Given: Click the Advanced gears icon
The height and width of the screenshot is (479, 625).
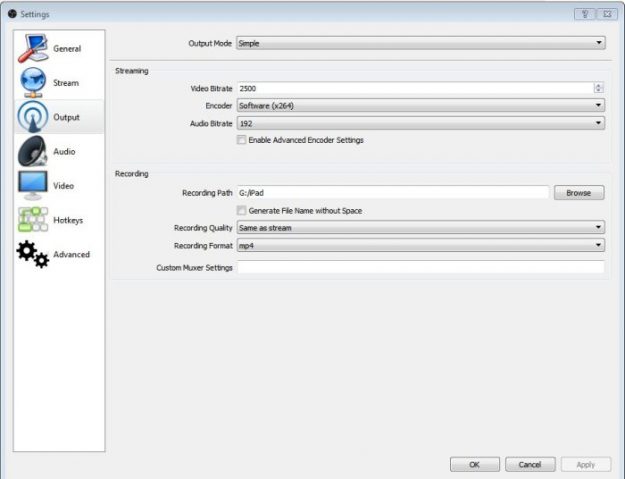Looking at the screenshot, I should (33, 254).
